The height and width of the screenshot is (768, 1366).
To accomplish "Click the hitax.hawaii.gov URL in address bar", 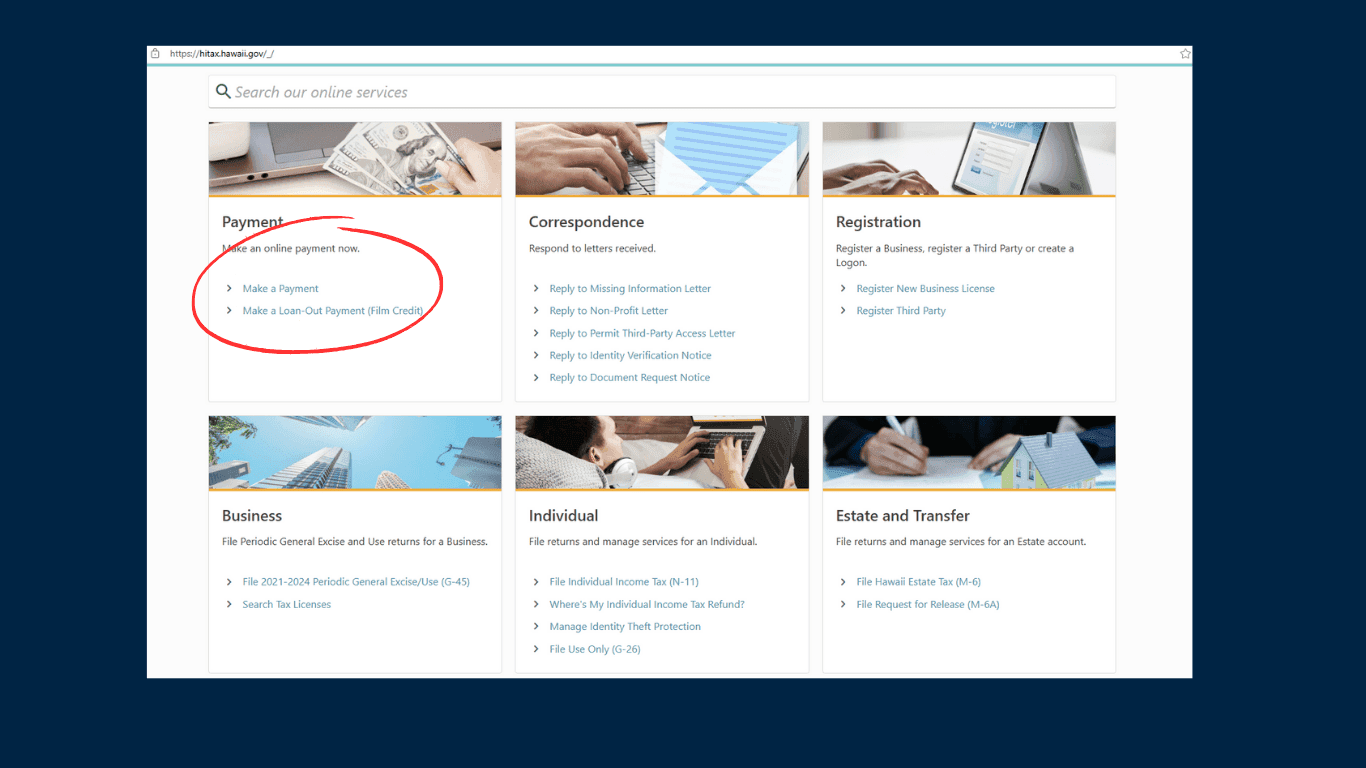I will coord(221,54).
